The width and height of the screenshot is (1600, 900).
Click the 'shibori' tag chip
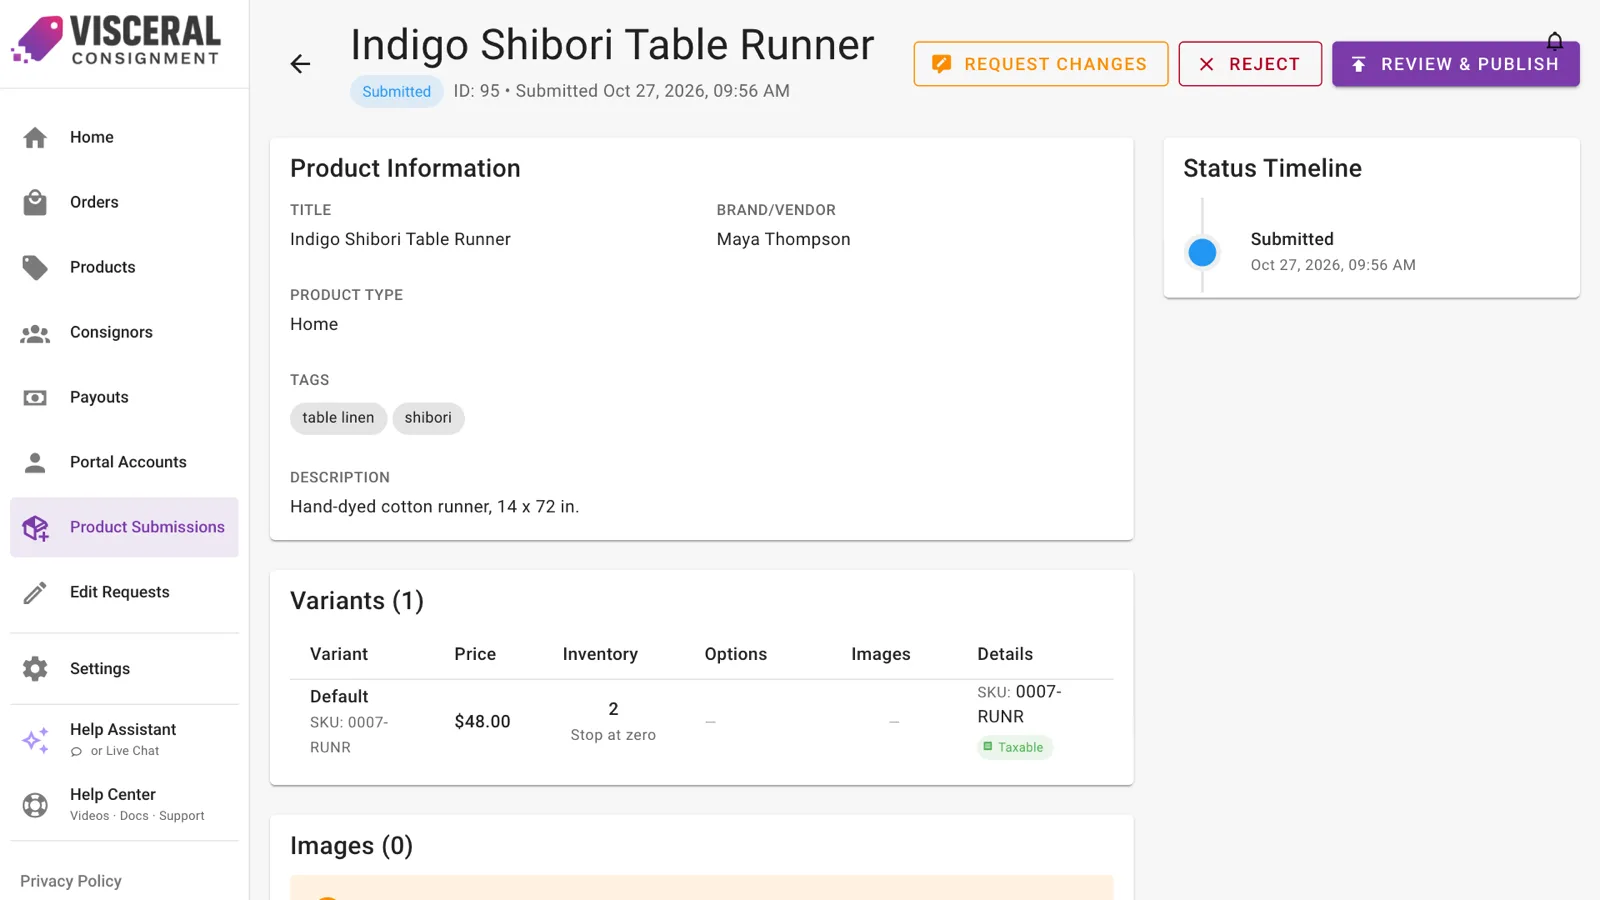[428, 418]
